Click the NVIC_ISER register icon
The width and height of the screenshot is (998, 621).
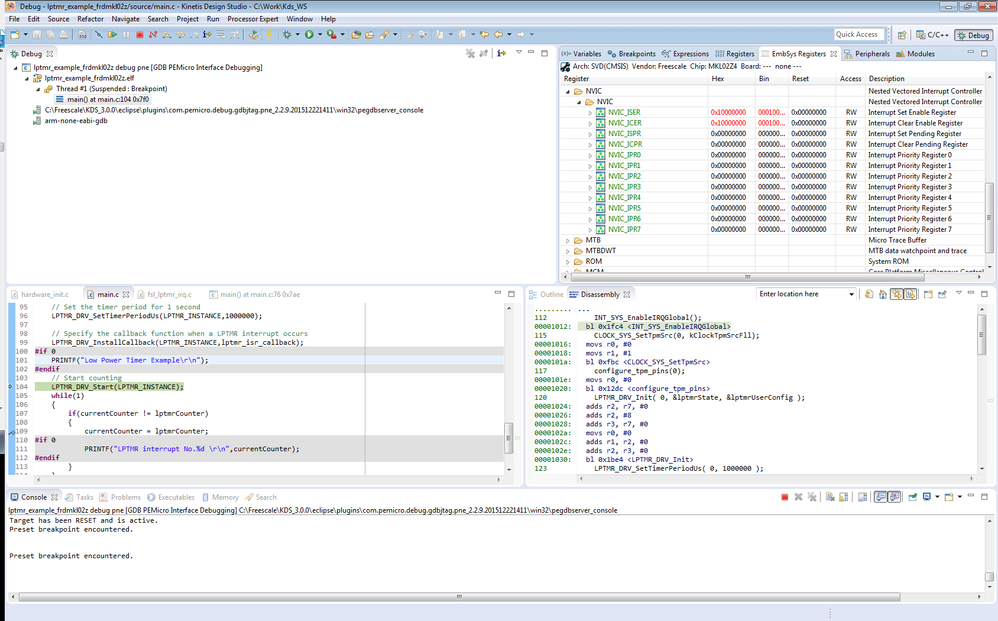tap(600, 112)
